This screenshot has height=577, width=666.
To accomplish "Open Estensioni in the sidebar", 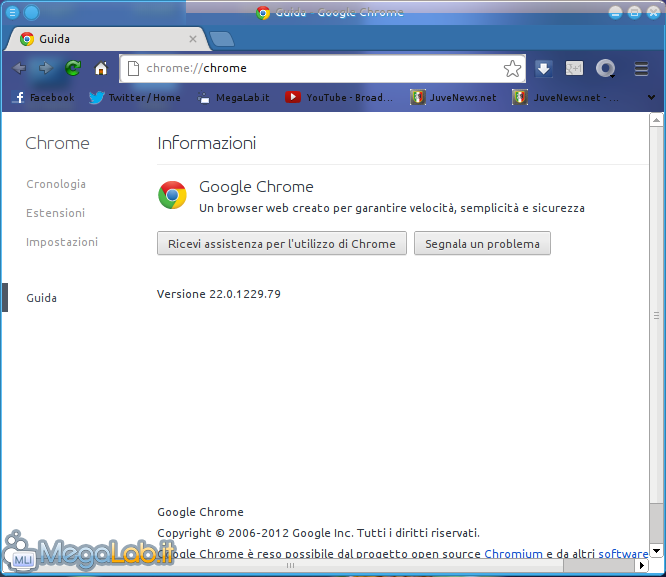I will (x=56, y=213).
